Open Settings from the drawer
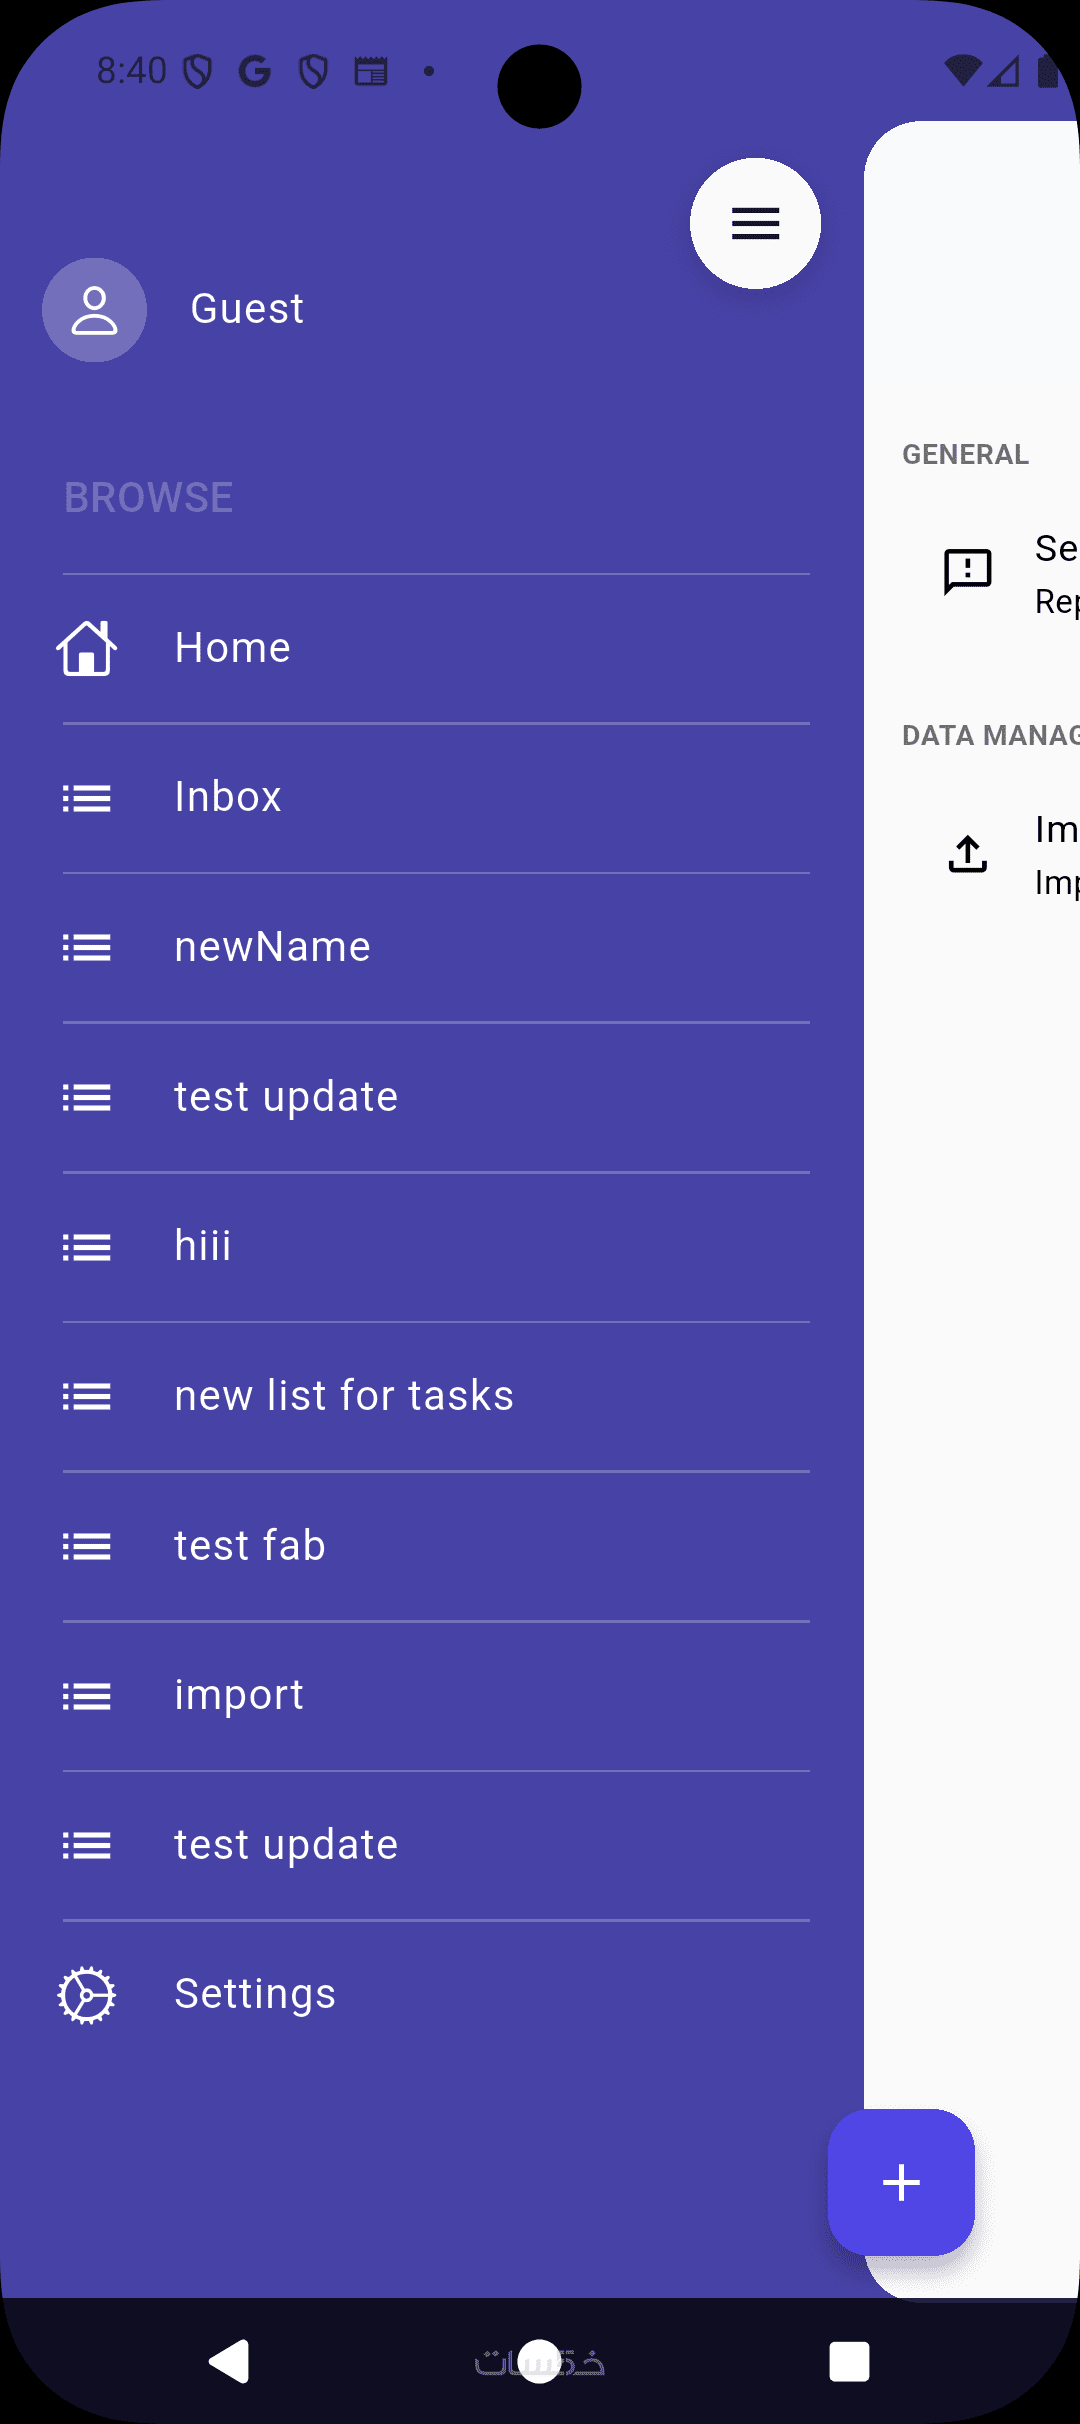1080x2424 pixels. click(x=255, y=1994)
